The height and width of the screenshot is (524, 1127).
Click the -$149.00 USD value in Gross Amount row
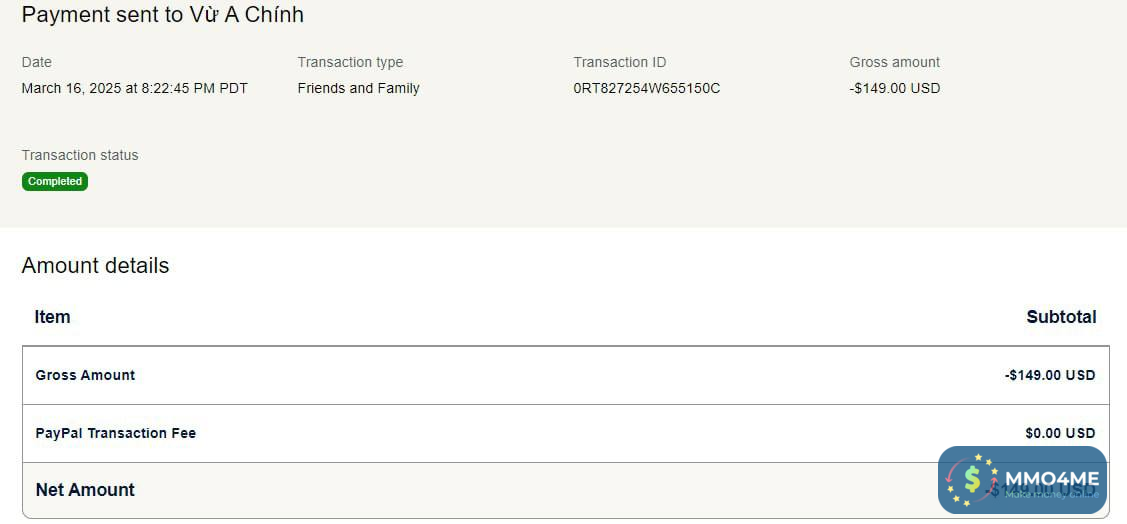[x=1050, y=375]
